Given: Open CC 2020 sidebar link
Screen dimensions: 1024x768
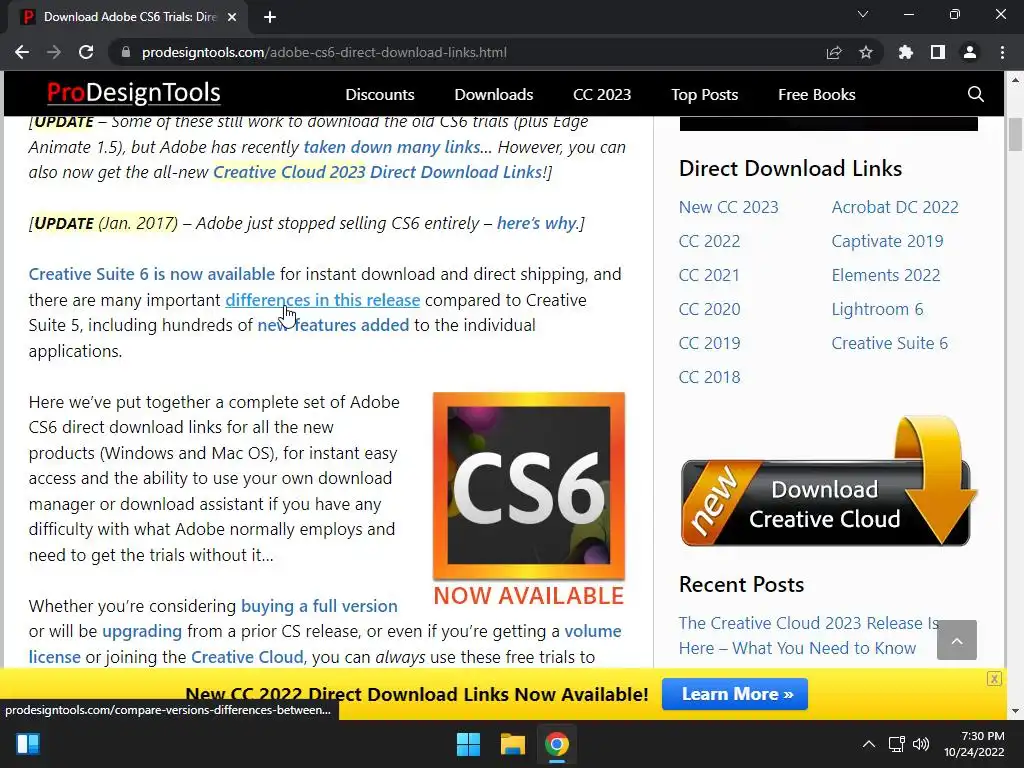Looking at the screenshot, I should point(709,309).
